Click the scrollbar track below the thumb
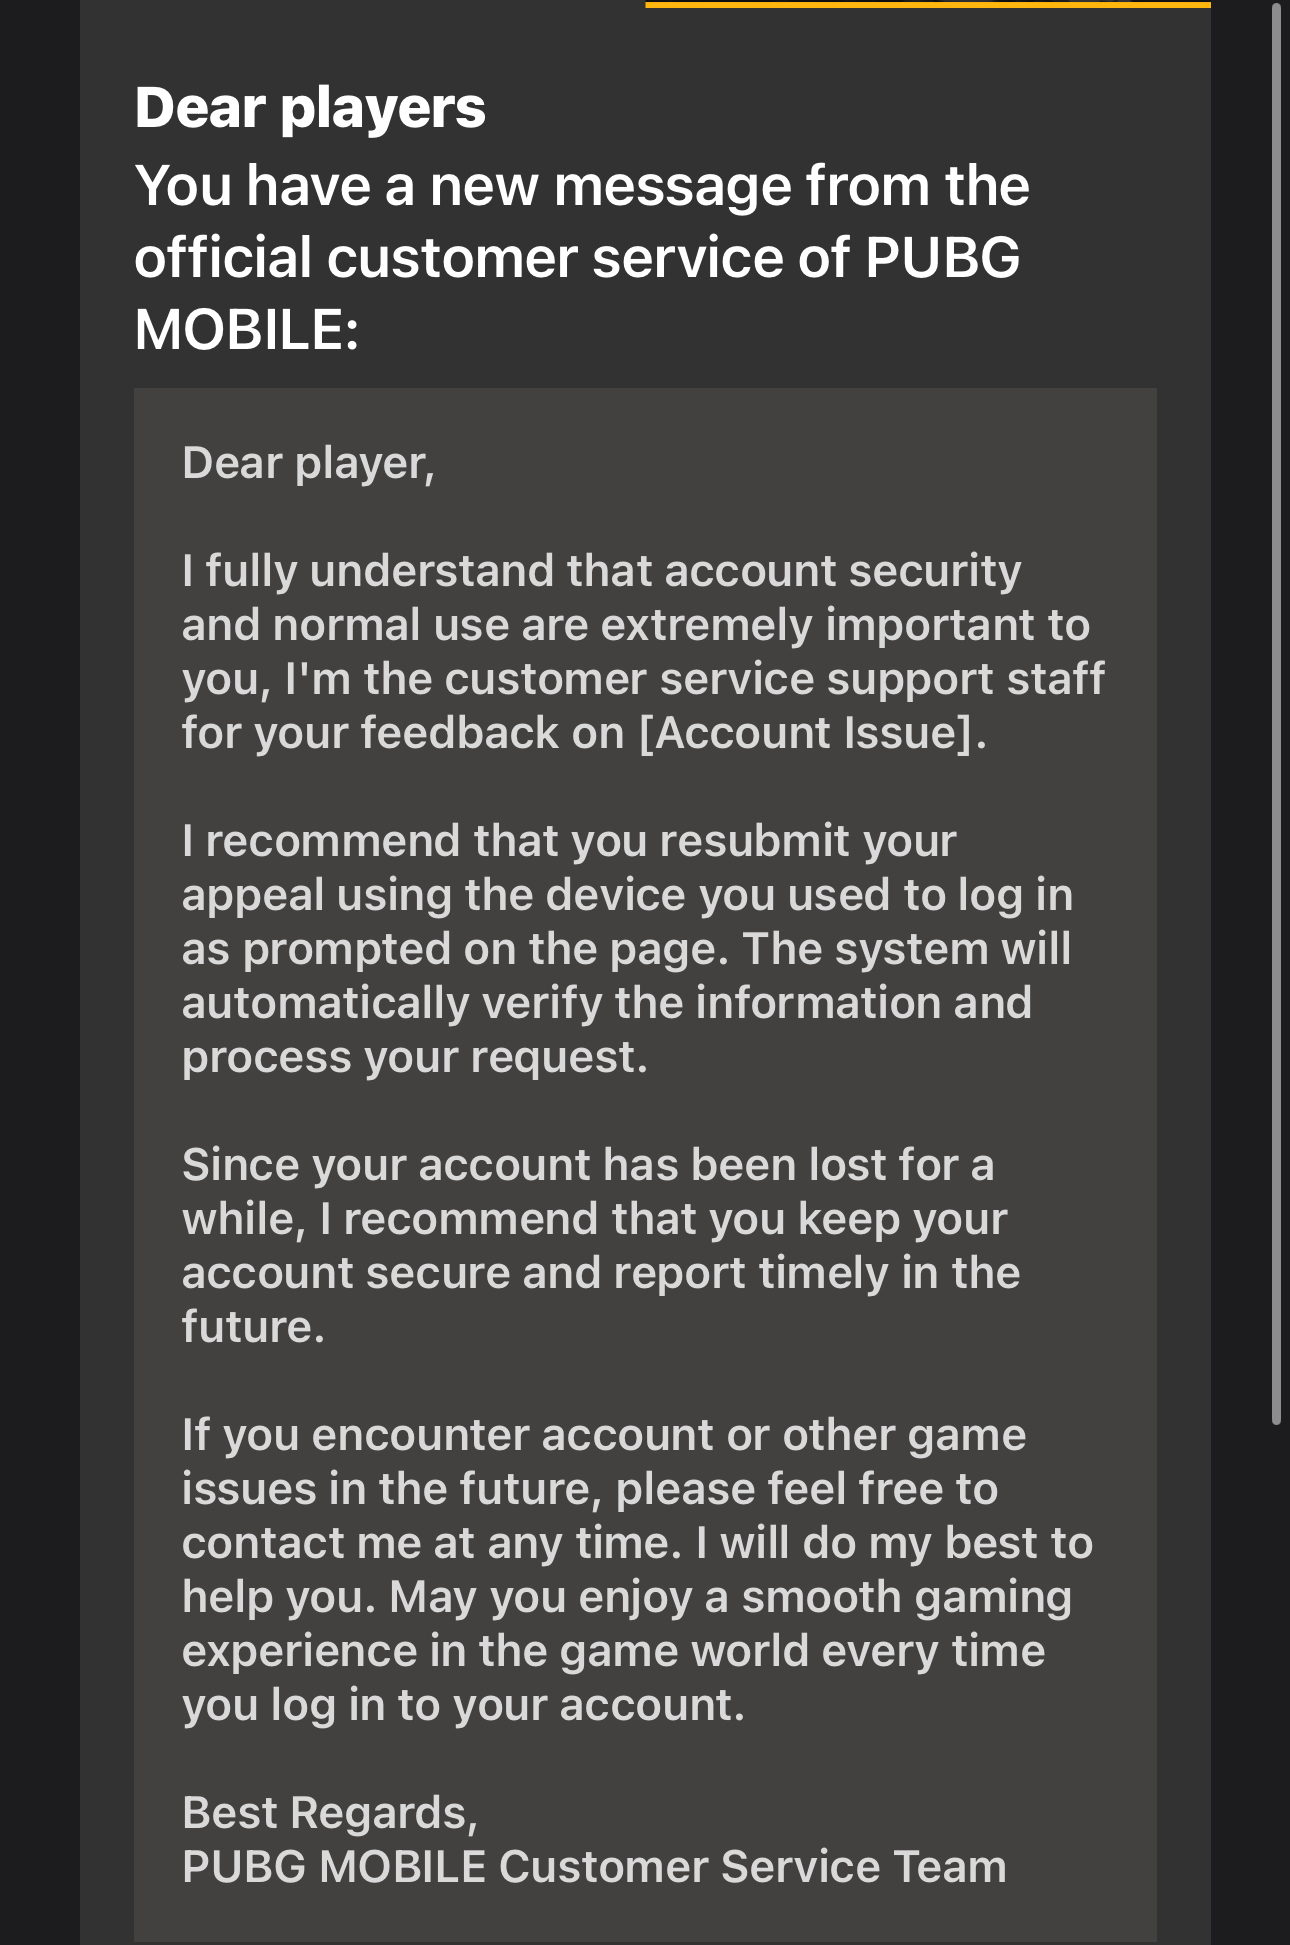 tap(1276, 1685)
